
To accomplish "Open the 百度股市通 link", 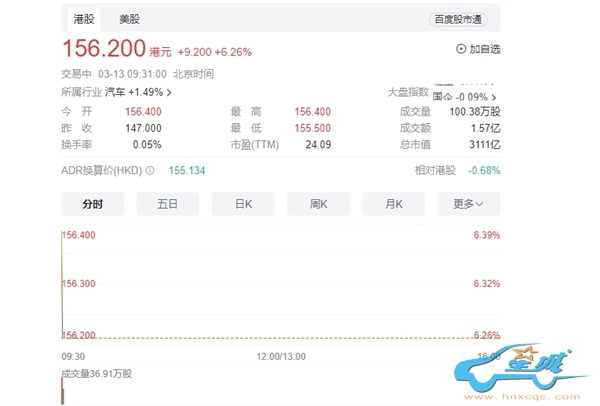I will (x=458, y=20).
